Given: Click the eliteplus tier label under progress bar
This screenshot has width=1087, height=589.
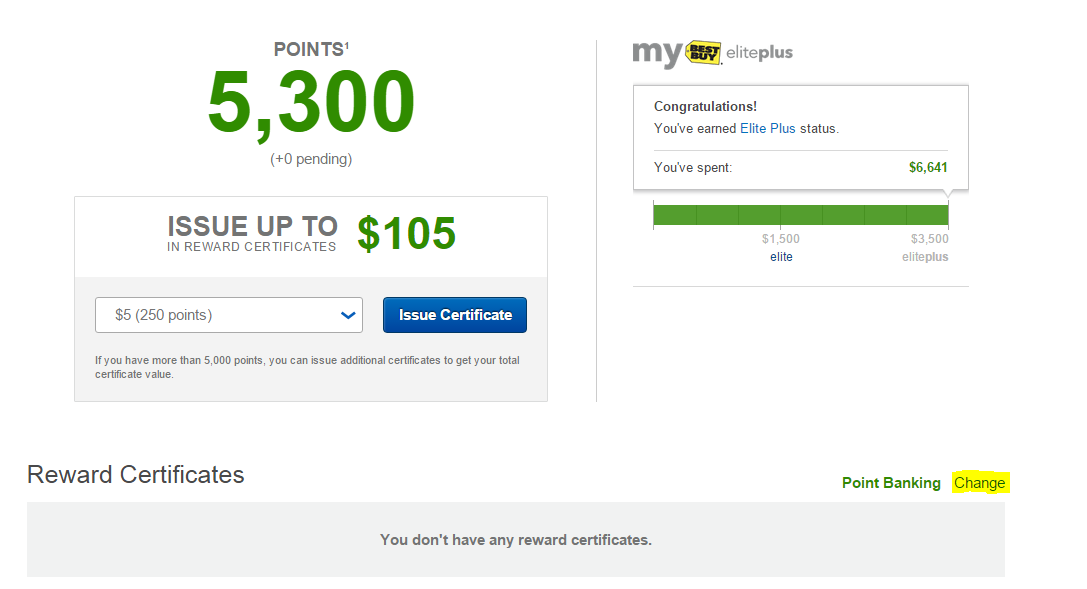Looking at the screenshot, I should click(925, 257).
